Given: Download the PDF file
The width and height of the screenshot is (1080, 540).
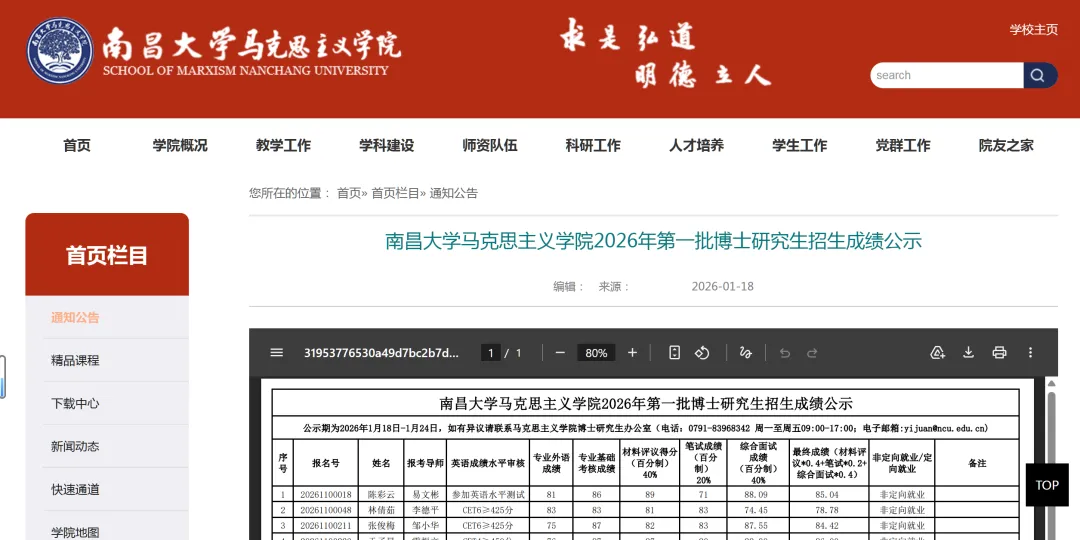Looking at the screenshot, I should coord(968,353).
